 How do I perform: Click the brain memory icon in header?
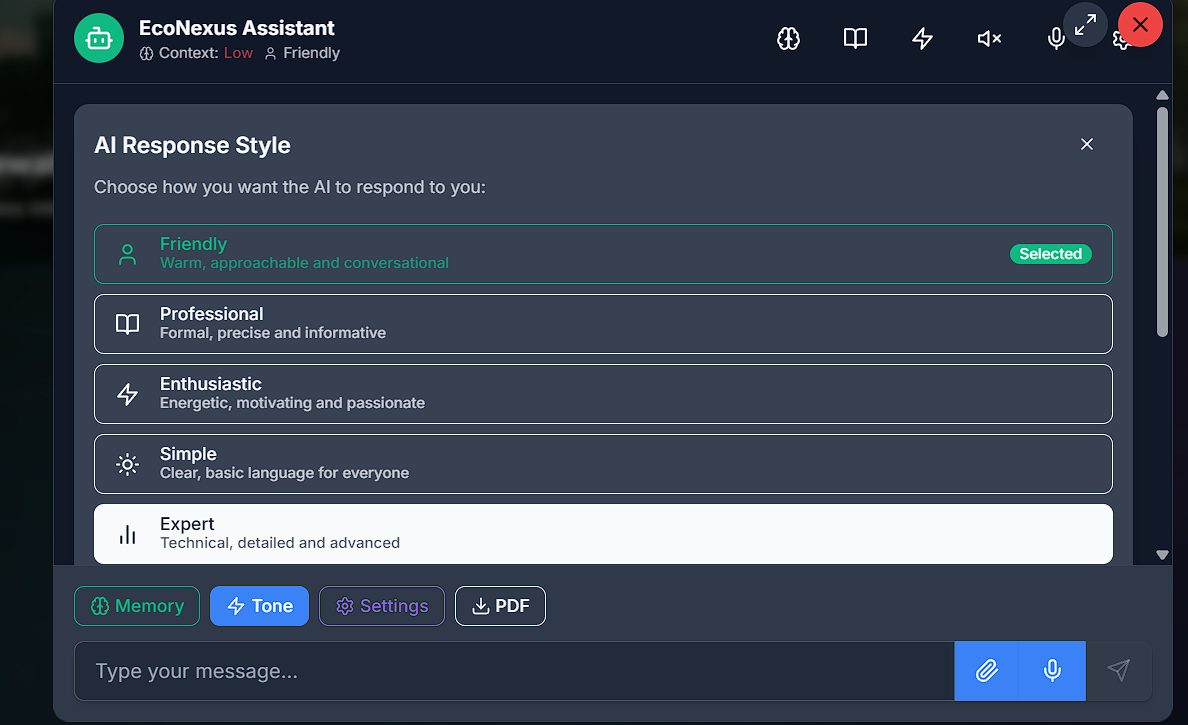pyautogui.click(x=789, y=39)
